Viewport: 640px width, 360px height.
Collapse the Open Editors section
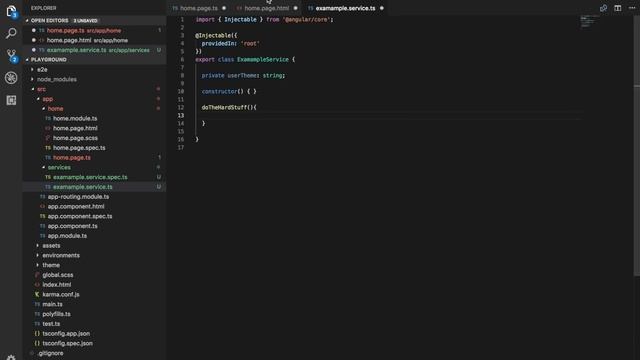point(49,20)
